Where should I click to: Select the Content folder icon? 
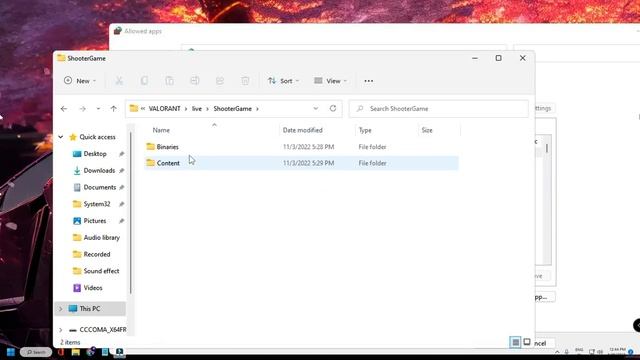[x=151, y=163]
